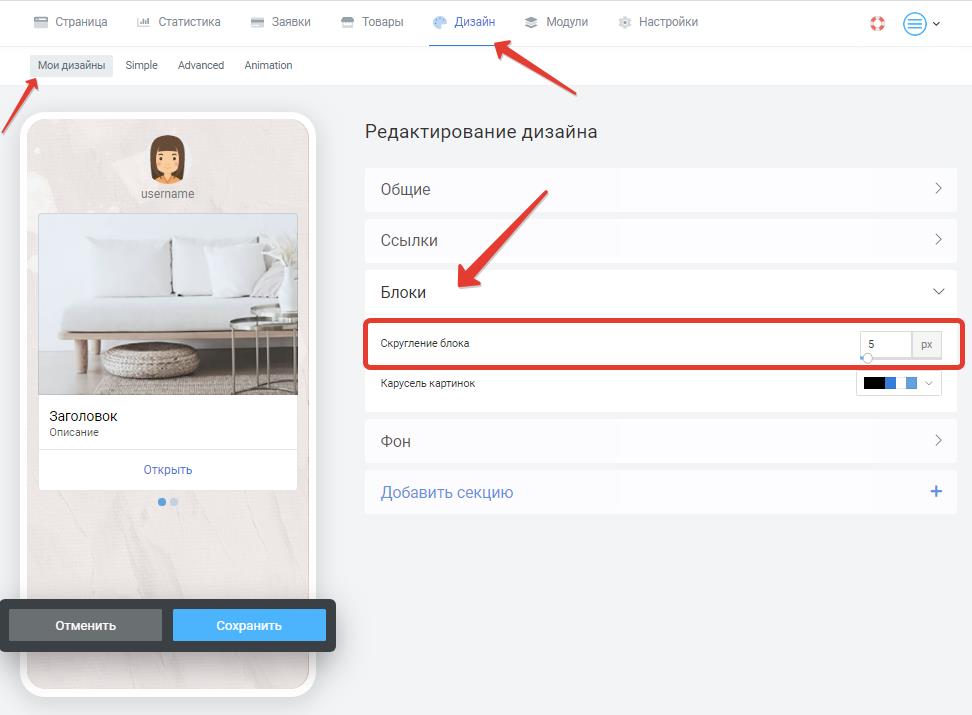The image size is (972, 715).
Task: Click the Страница page icon
Action: pos(41,22)
